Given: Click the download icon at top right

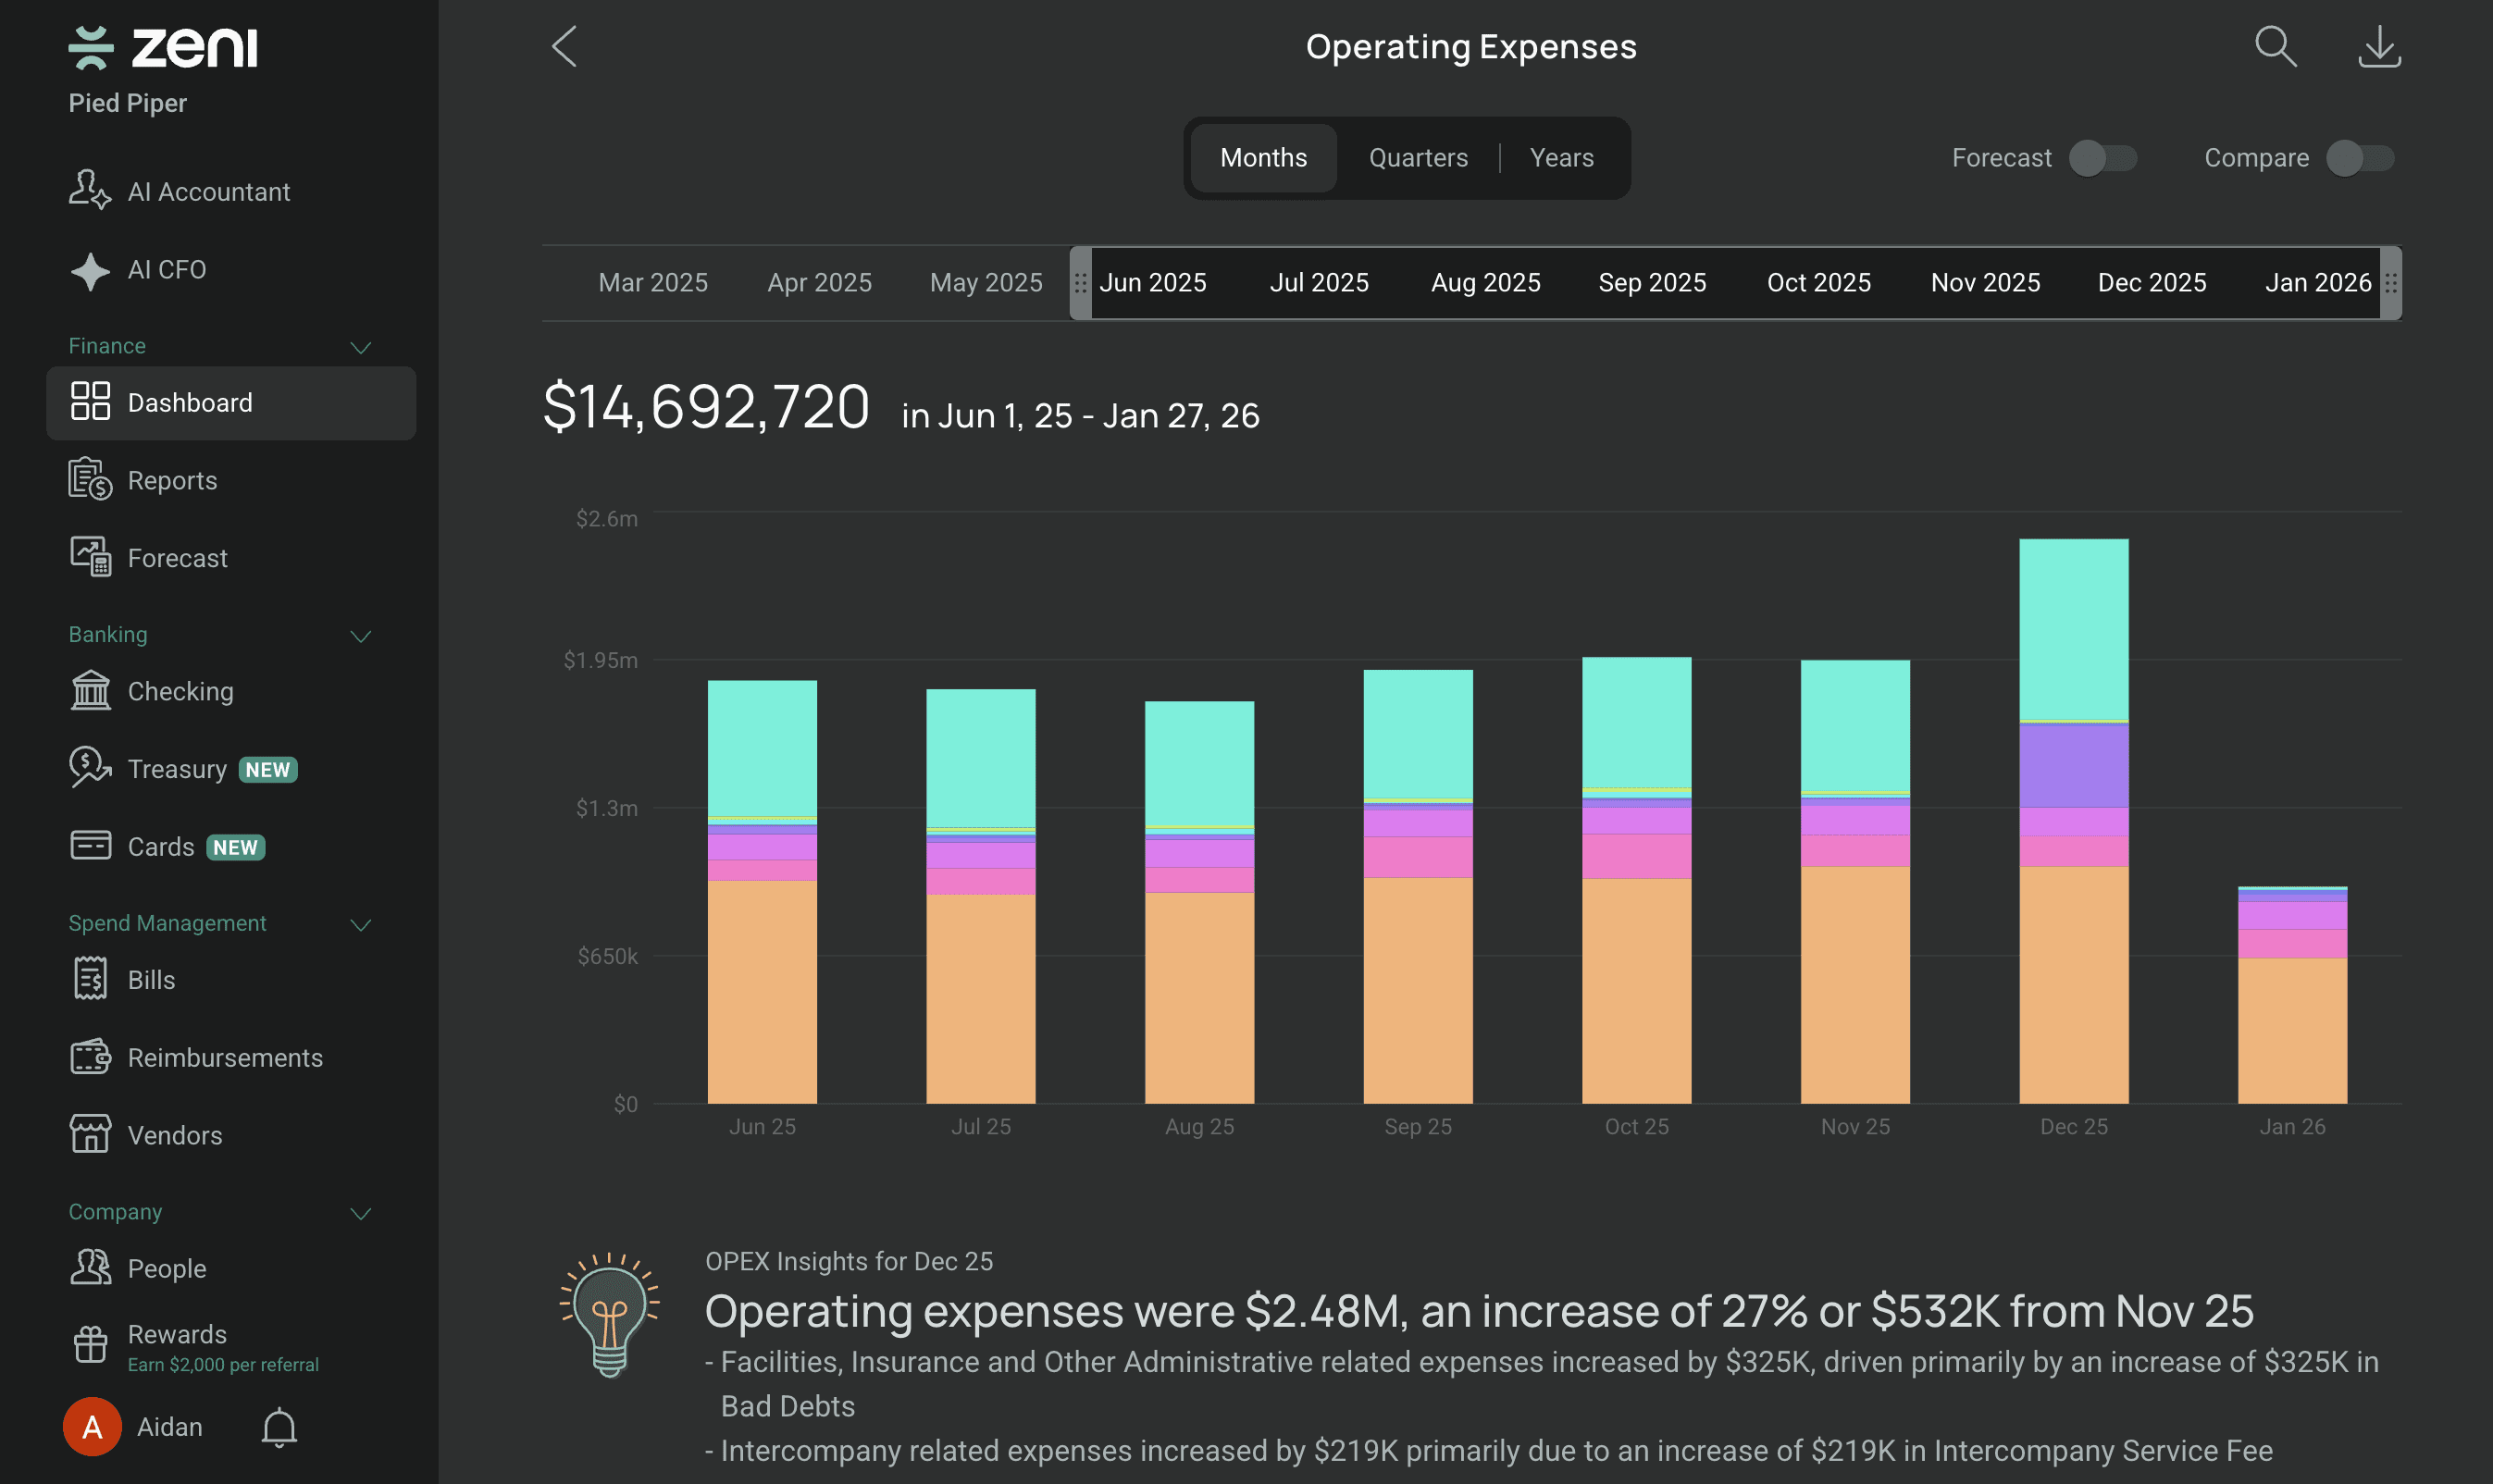Looking at the screenshot, I should click(x=2379, y=46).
